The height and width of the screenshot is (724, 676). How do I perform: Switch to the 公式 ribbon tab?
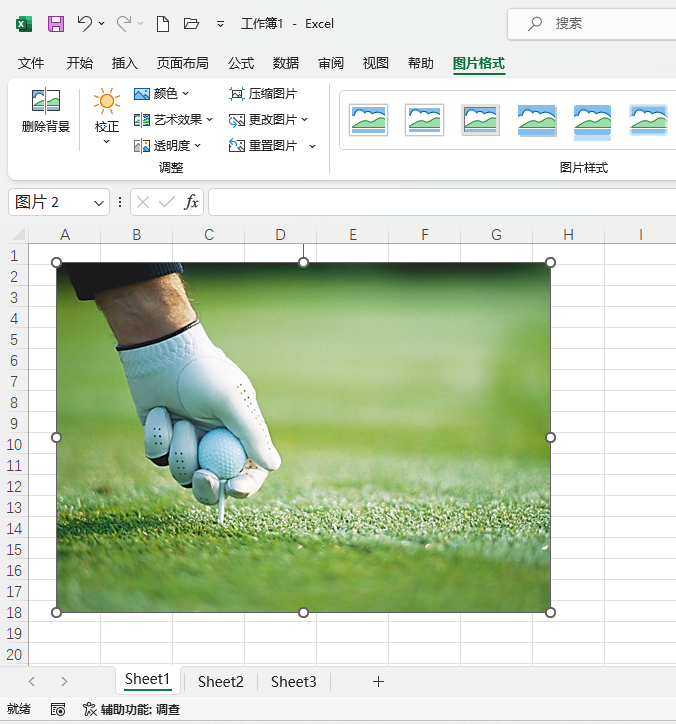pos(241,63)
